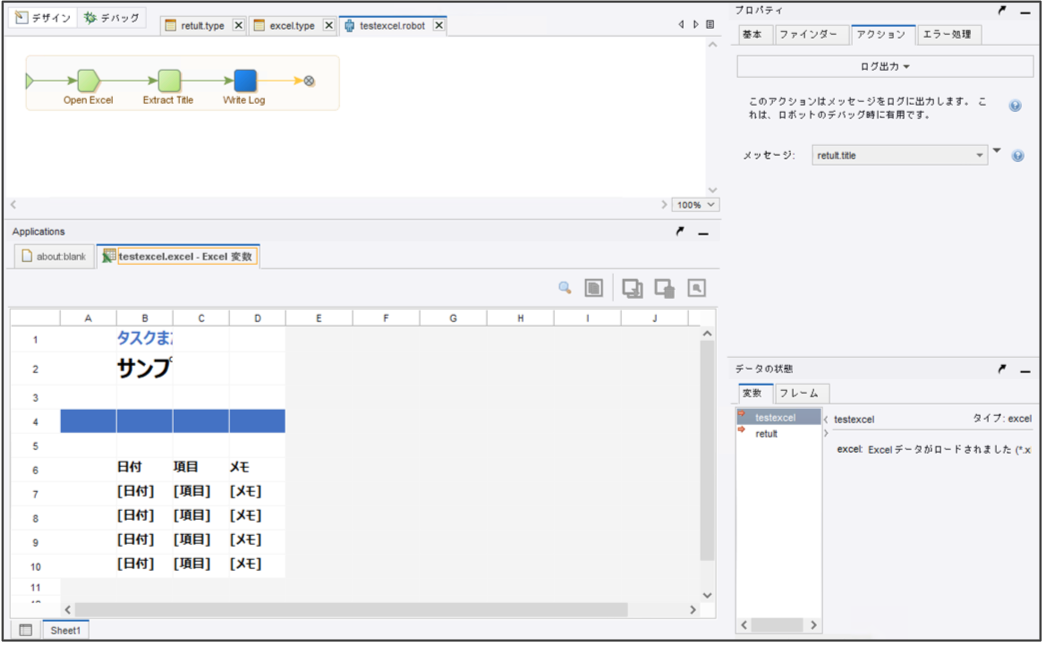Show the next editor tab arrow
The width and height of the screenshot is (1045, 650).
695,24
